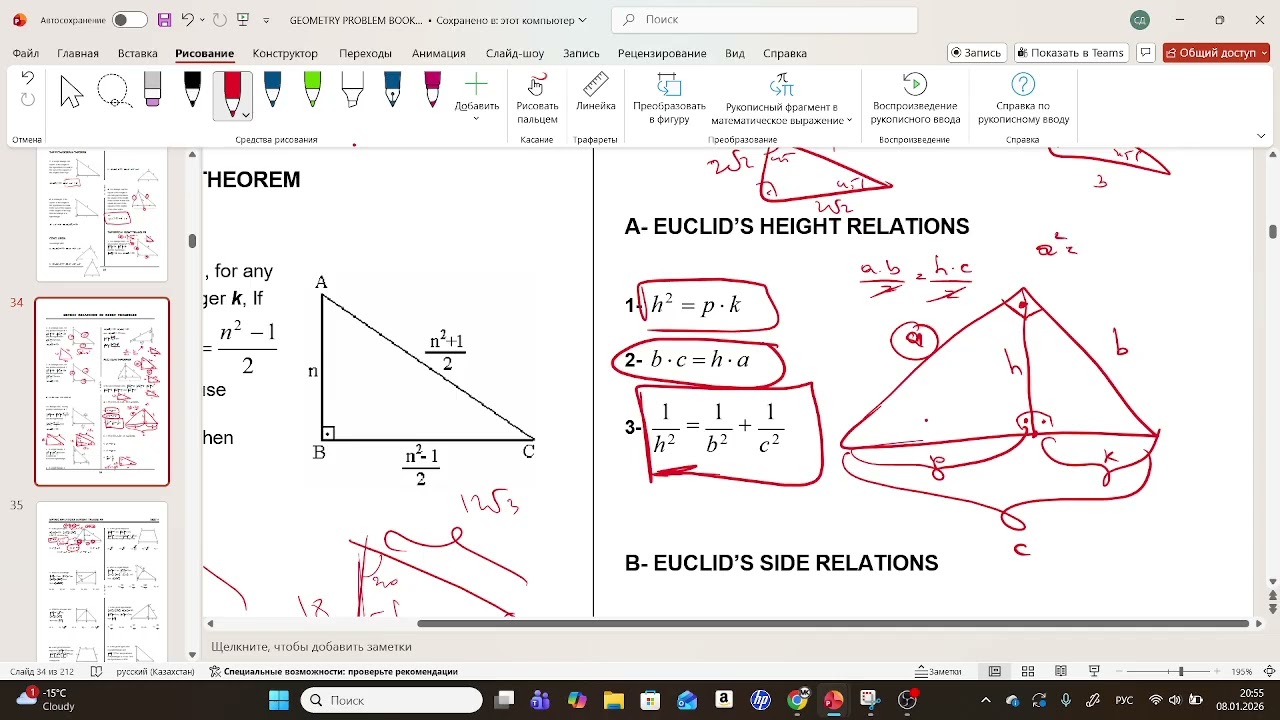Toggle Draw with Touch (Рисовать пальцем)
This screenshot has width=1280, height=720.
coord(537,98)
